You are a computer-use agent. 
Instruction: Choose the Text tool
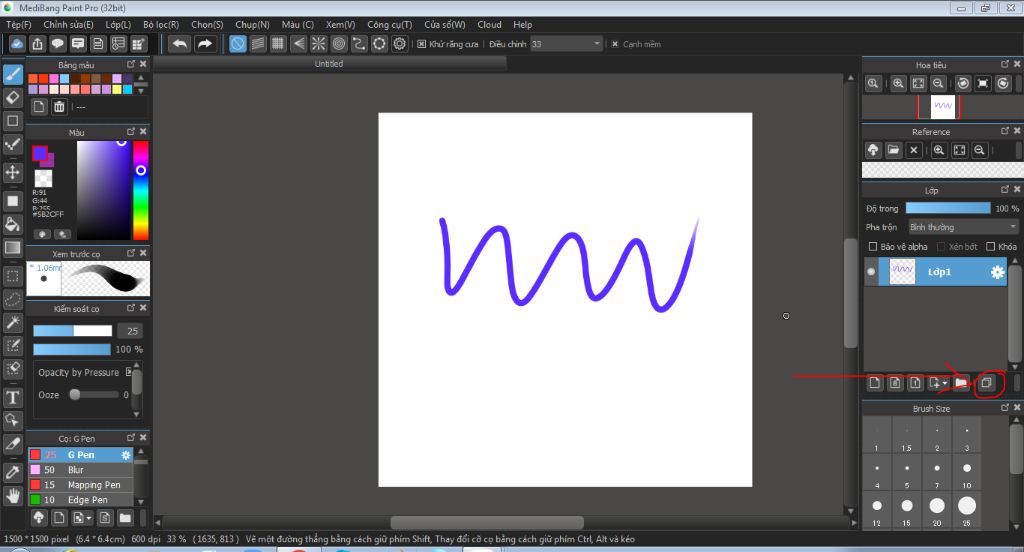point(13,397)
